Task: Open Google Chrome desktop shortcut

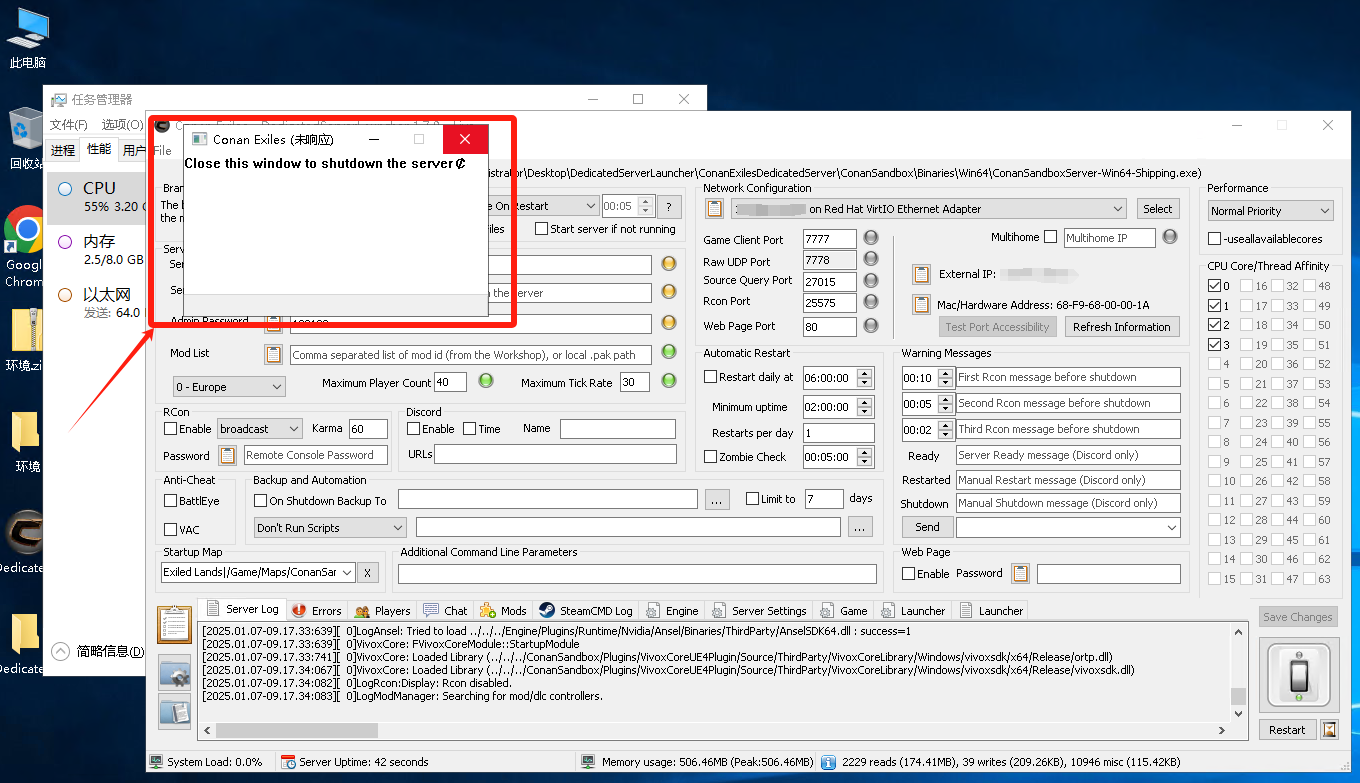Action: [x=23, y=245]
